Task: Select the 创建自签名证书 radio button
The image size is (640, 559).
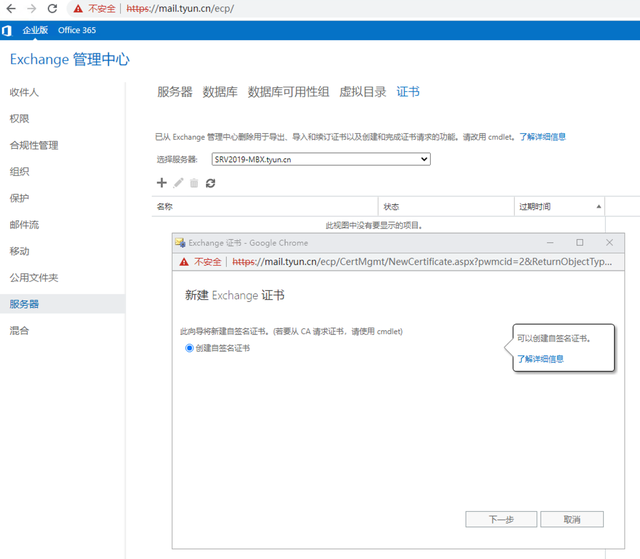Action: pos(189,348)
